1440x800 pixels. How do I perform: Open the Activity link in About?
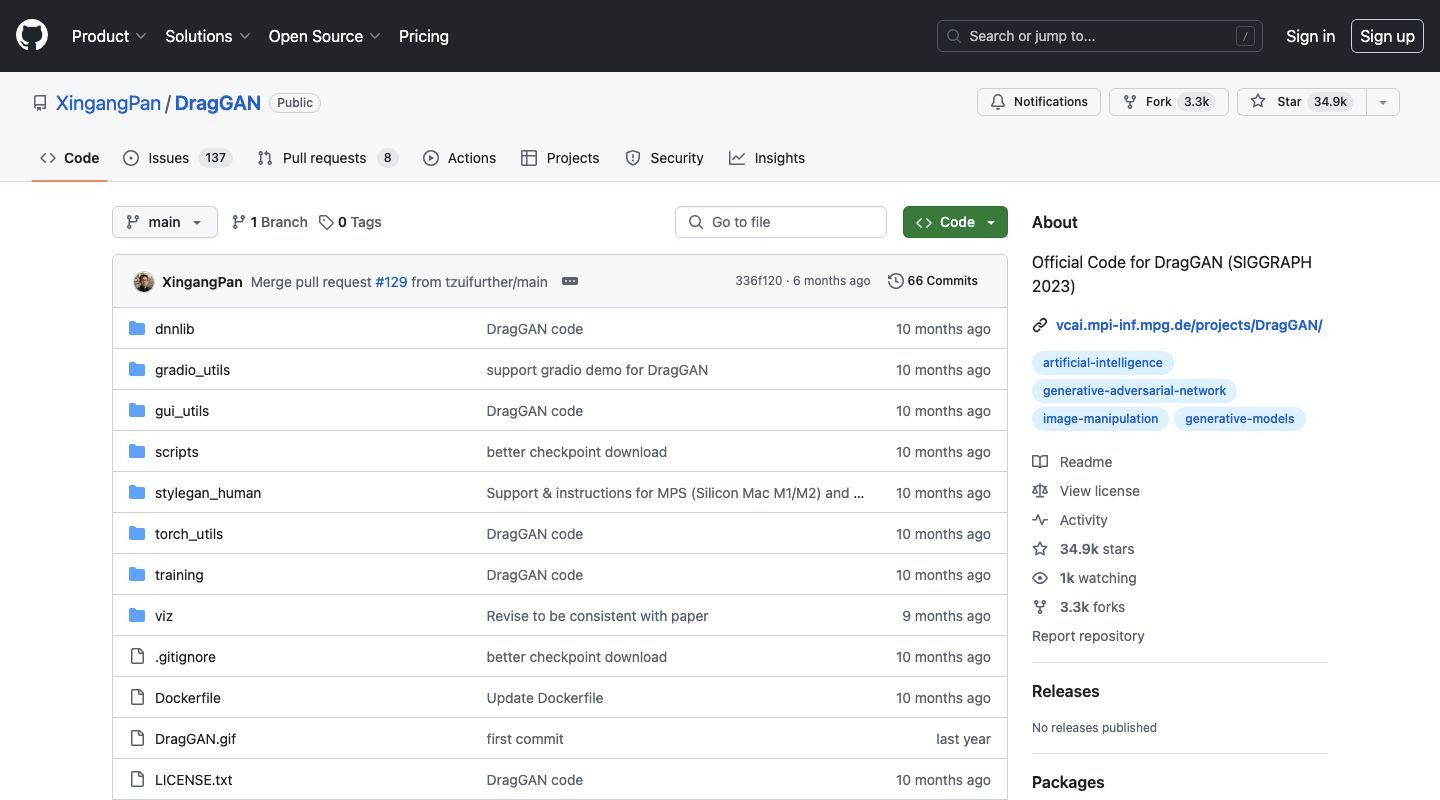[1083, 520]
